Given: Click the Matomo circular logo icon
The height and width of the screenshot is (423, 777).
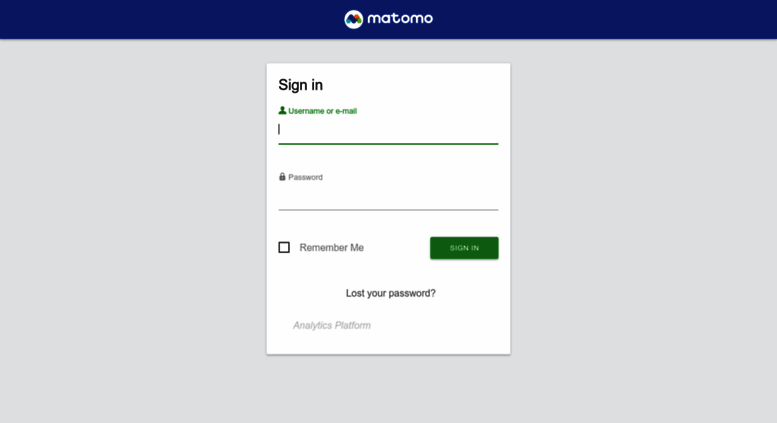Looking at the screenshot, I should pos(354,19).
